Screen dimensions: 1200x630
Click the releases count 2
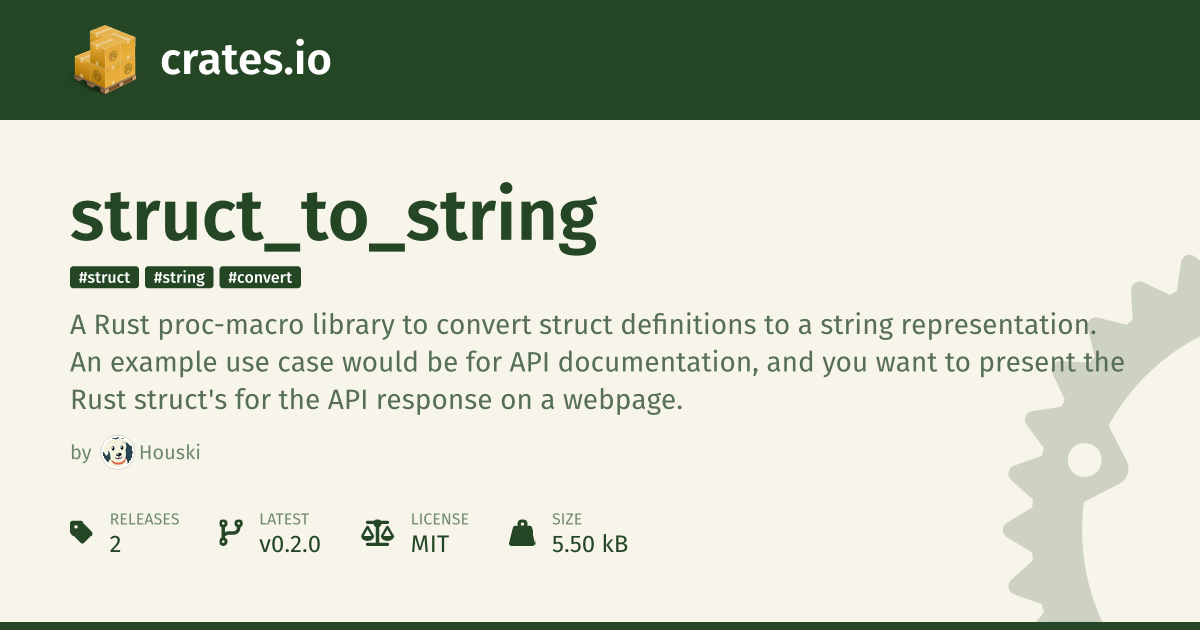click(116, 545)
